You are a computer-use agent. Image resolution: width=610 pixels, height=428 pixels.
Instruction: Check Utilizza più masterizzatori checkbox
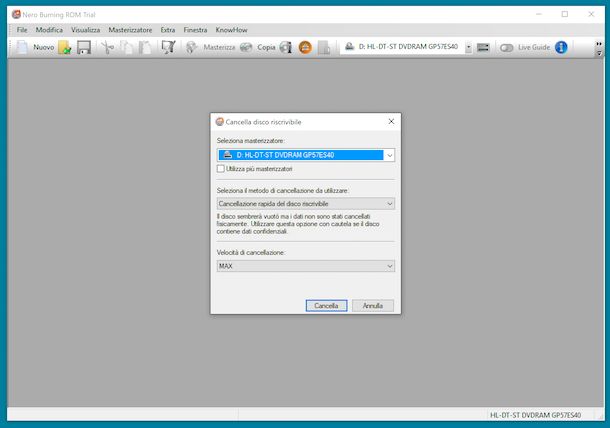coord(221,168)
